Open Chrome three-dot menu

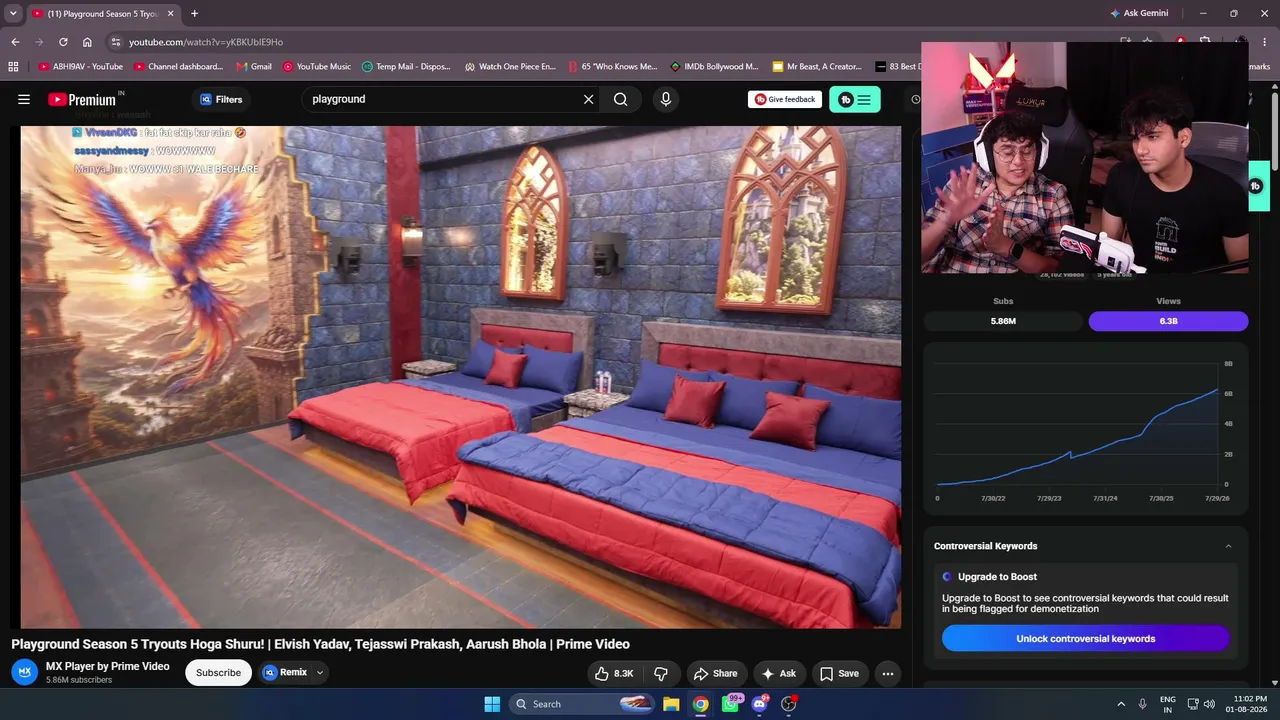coord(1263,42)
